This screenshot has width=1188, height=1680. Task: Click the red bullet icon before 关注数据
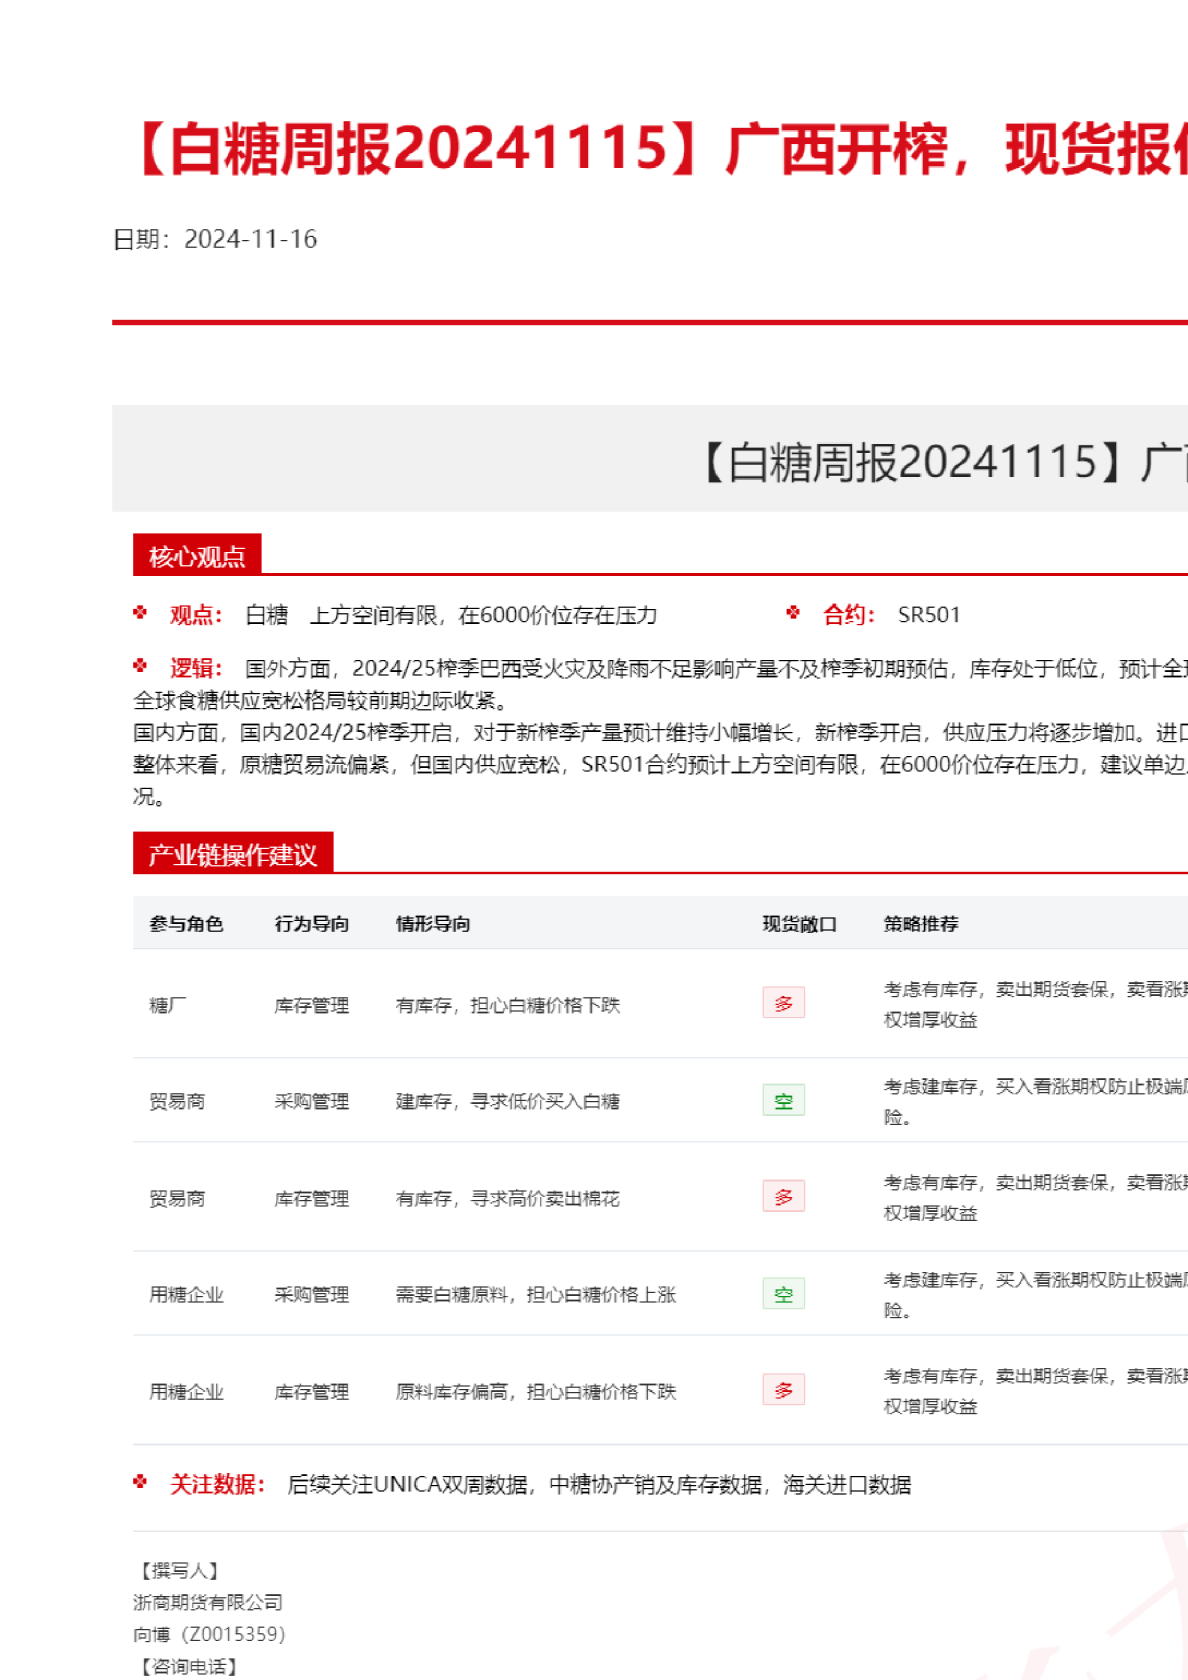(140, 1482)
